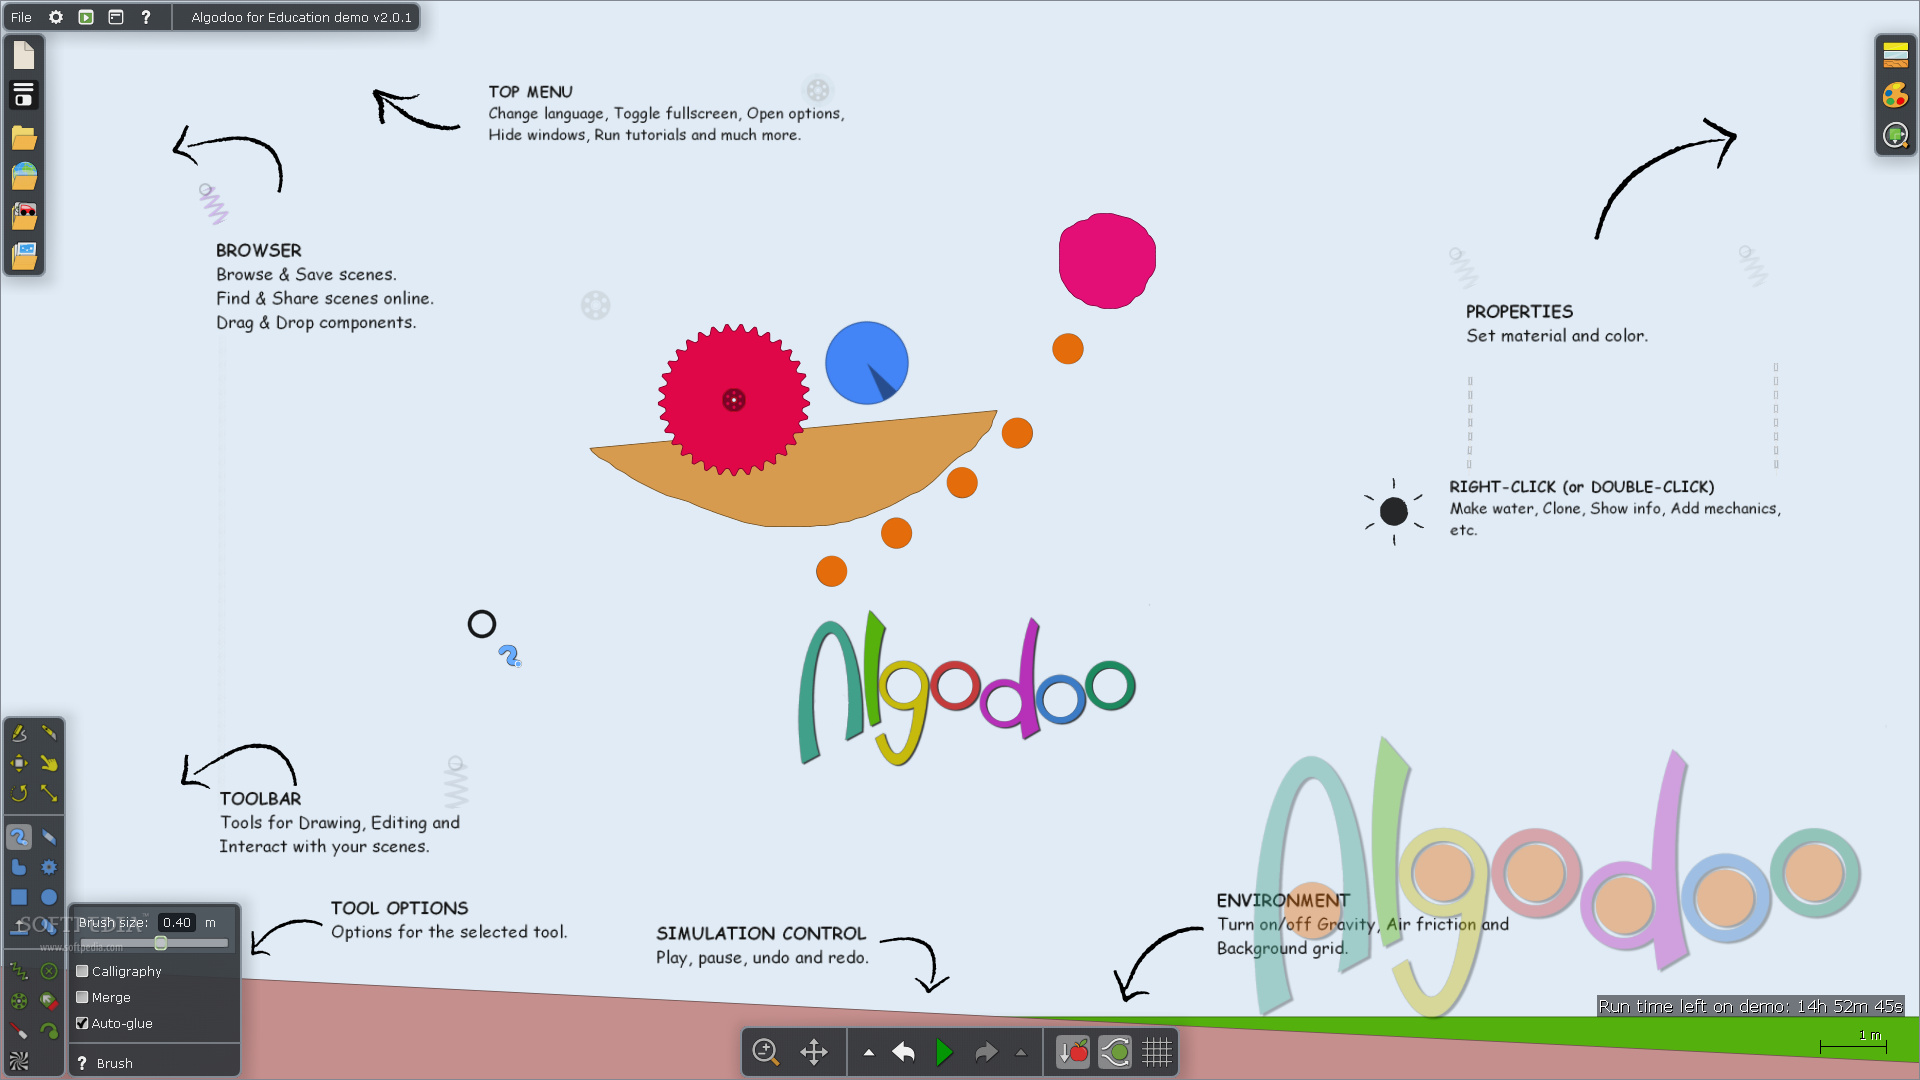
Task: Expand the redo options arrow
Action: [x=1021, y=1052]
